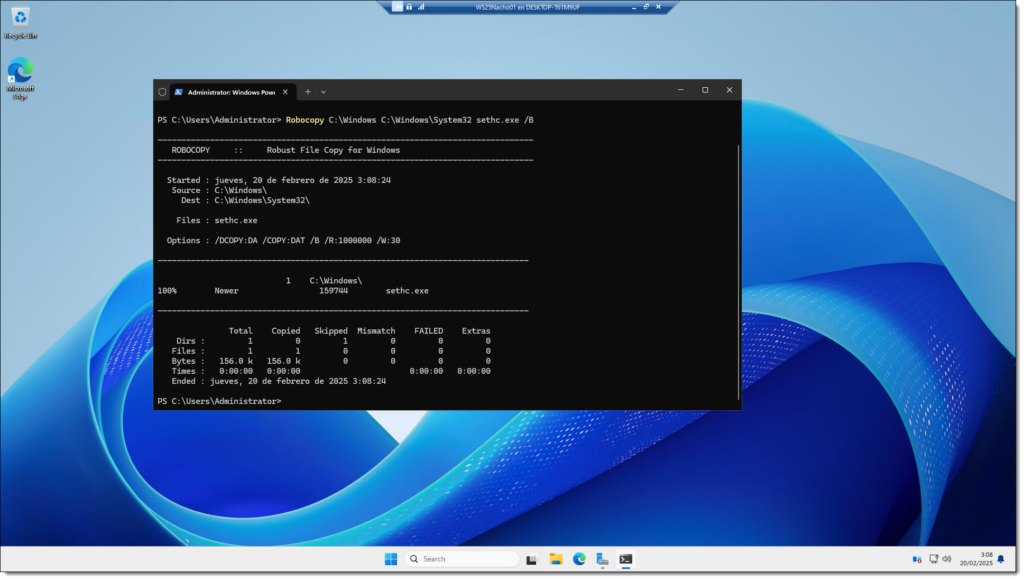Click the shield icon left of terminal tab

(162, 92)
